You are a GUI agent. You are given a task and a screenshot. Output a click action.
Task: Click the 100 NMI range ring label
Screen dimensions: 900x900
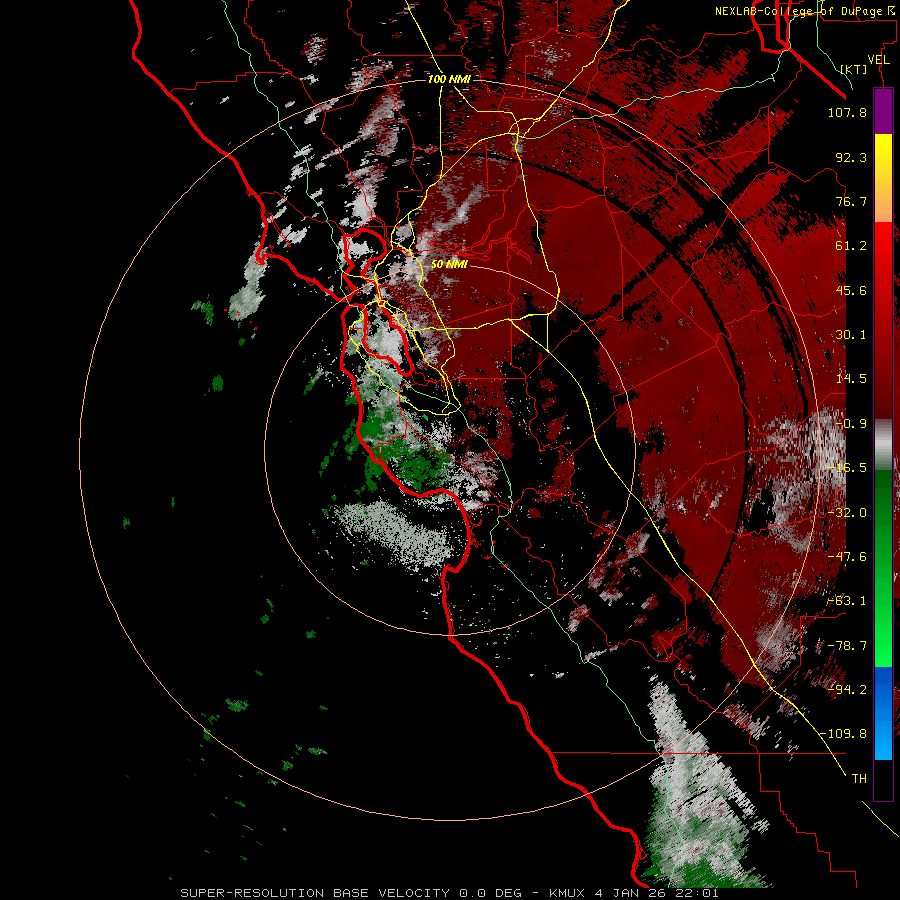(449, 79)
